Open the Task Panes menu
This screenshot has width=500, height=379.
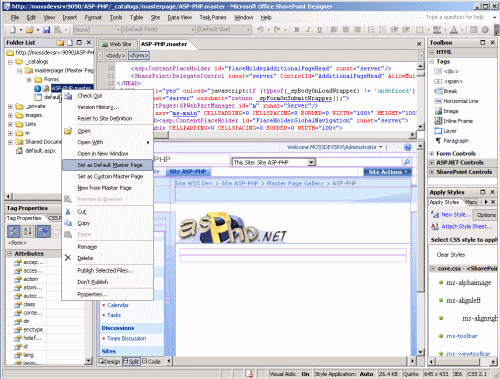click(213, 17)
